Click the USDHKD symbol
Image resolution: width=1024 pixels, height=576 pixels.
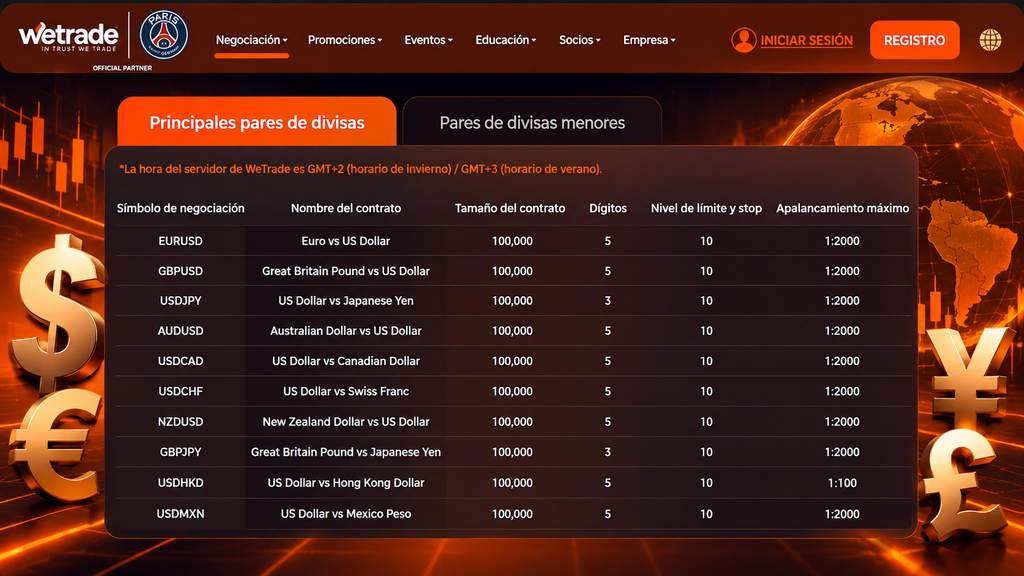pyautogui.click(x=180, y=483)
